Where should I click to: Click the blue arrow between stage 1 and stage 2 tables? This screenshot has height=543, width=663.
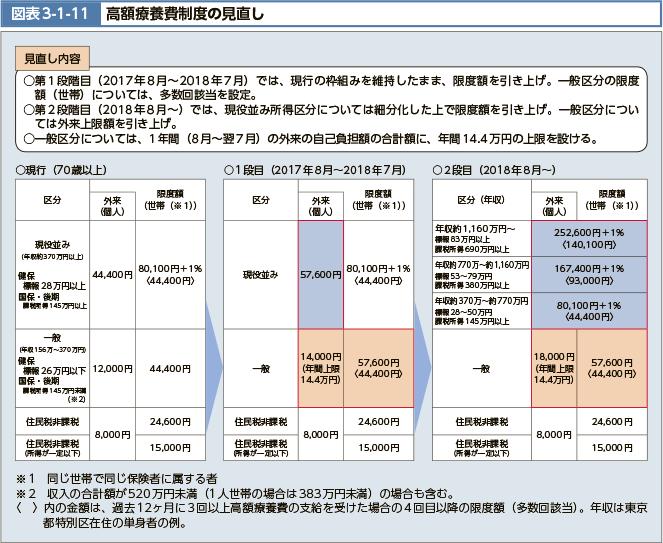(421, 330)
